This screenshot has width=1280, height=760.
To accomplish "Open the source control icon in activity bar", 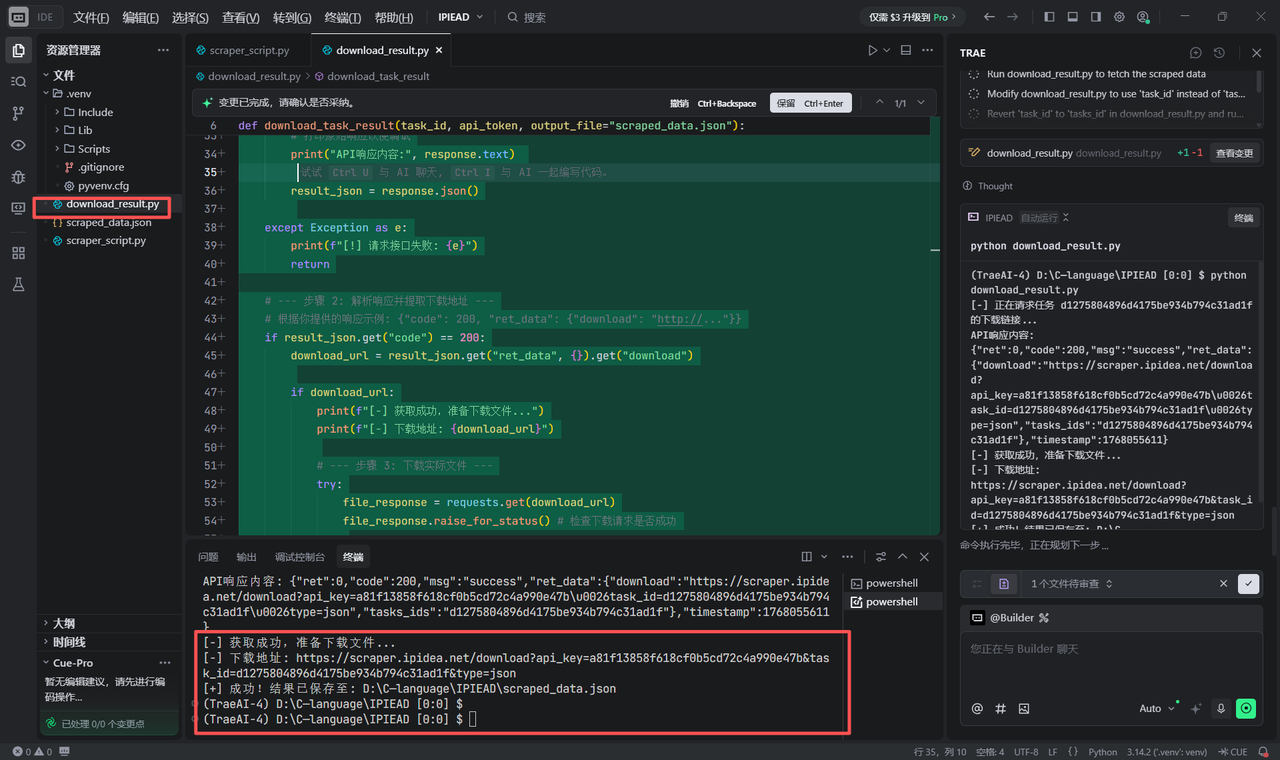I will (18, 114).
